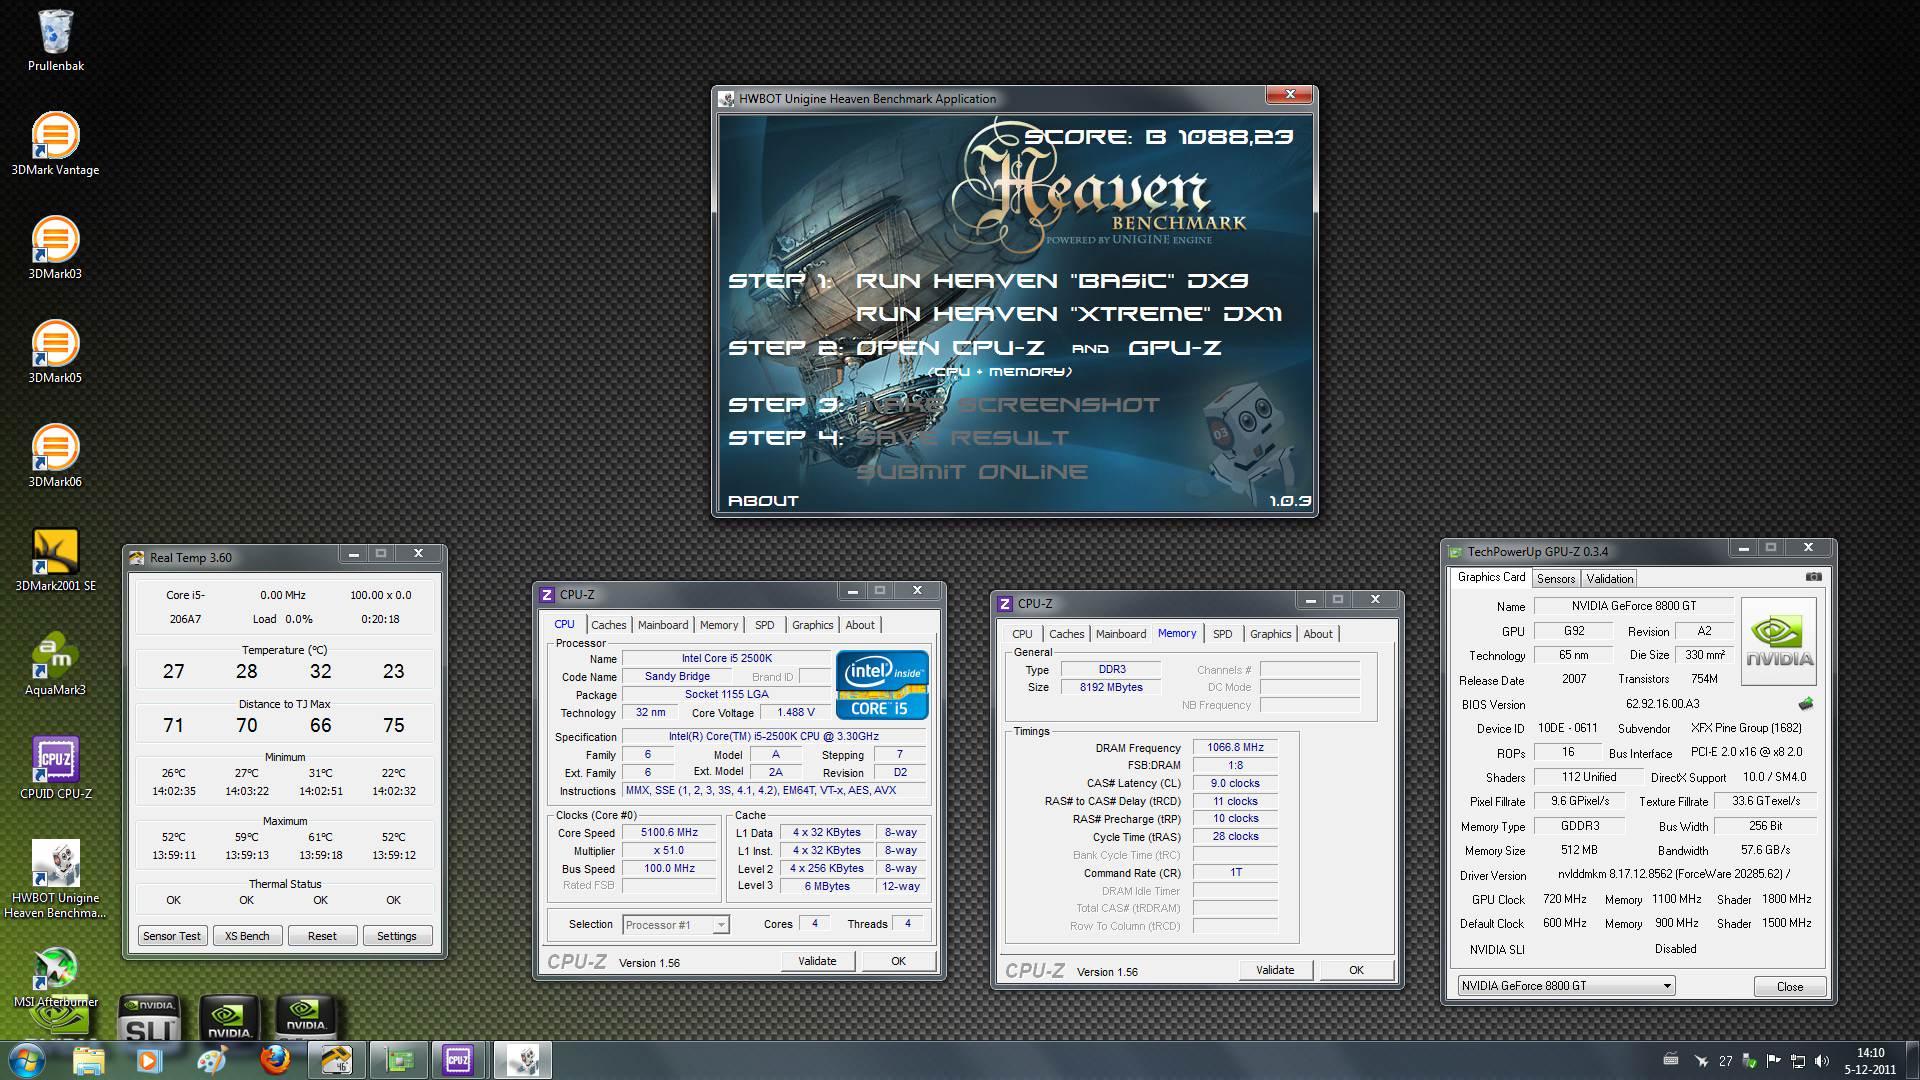1920x1080 pixels.
Task: Open SPD tab in left CPU-Z window
Action: click(x=765, y=625)
